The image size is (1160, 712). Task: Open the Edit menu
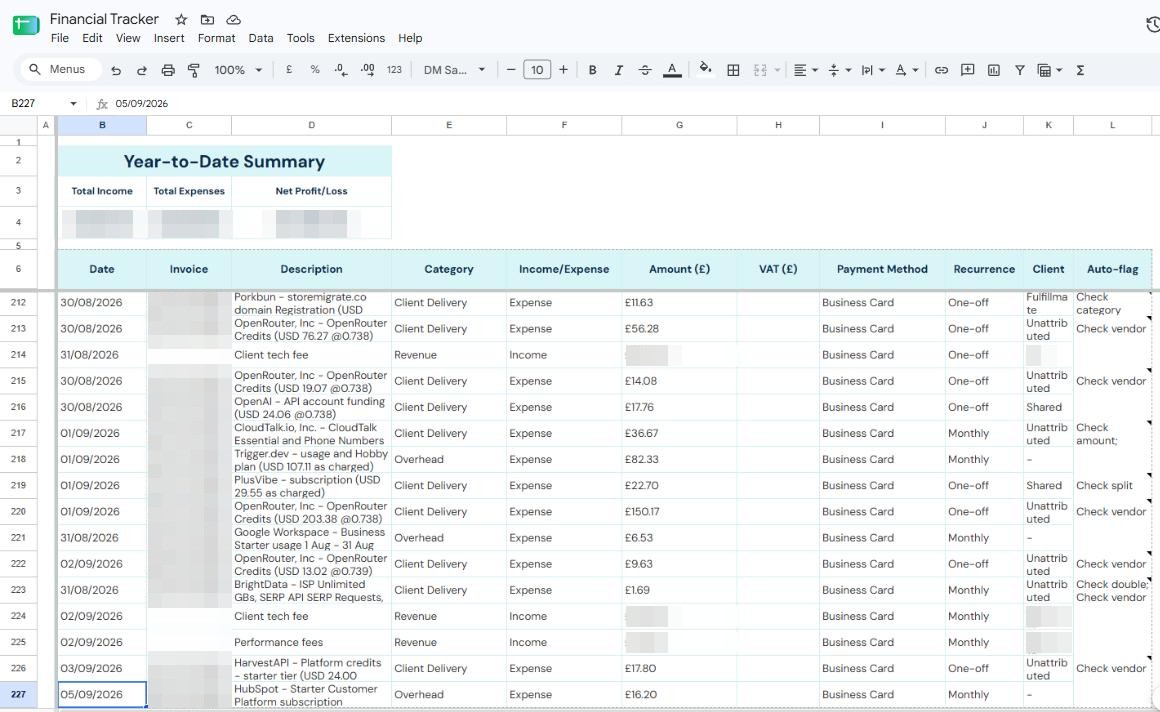point(92,38)
